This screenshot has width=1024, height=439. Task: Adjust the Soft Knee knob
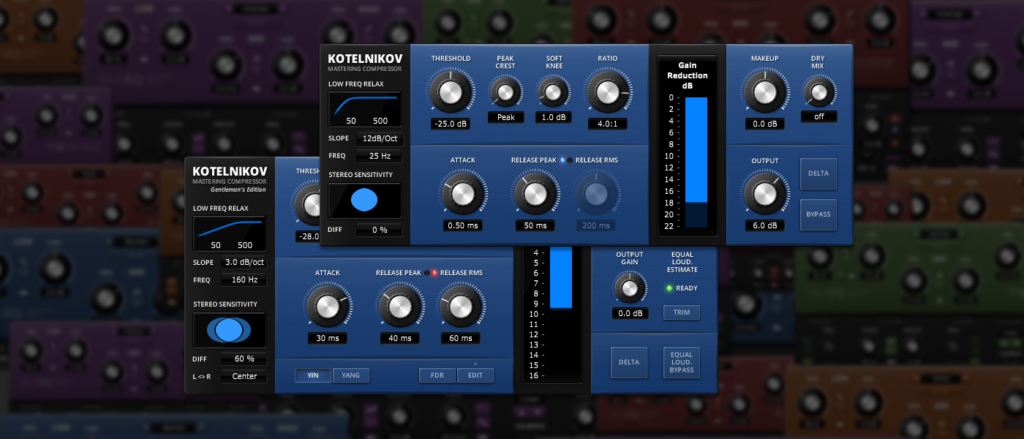pyautogui.click(x=553, y=92)
